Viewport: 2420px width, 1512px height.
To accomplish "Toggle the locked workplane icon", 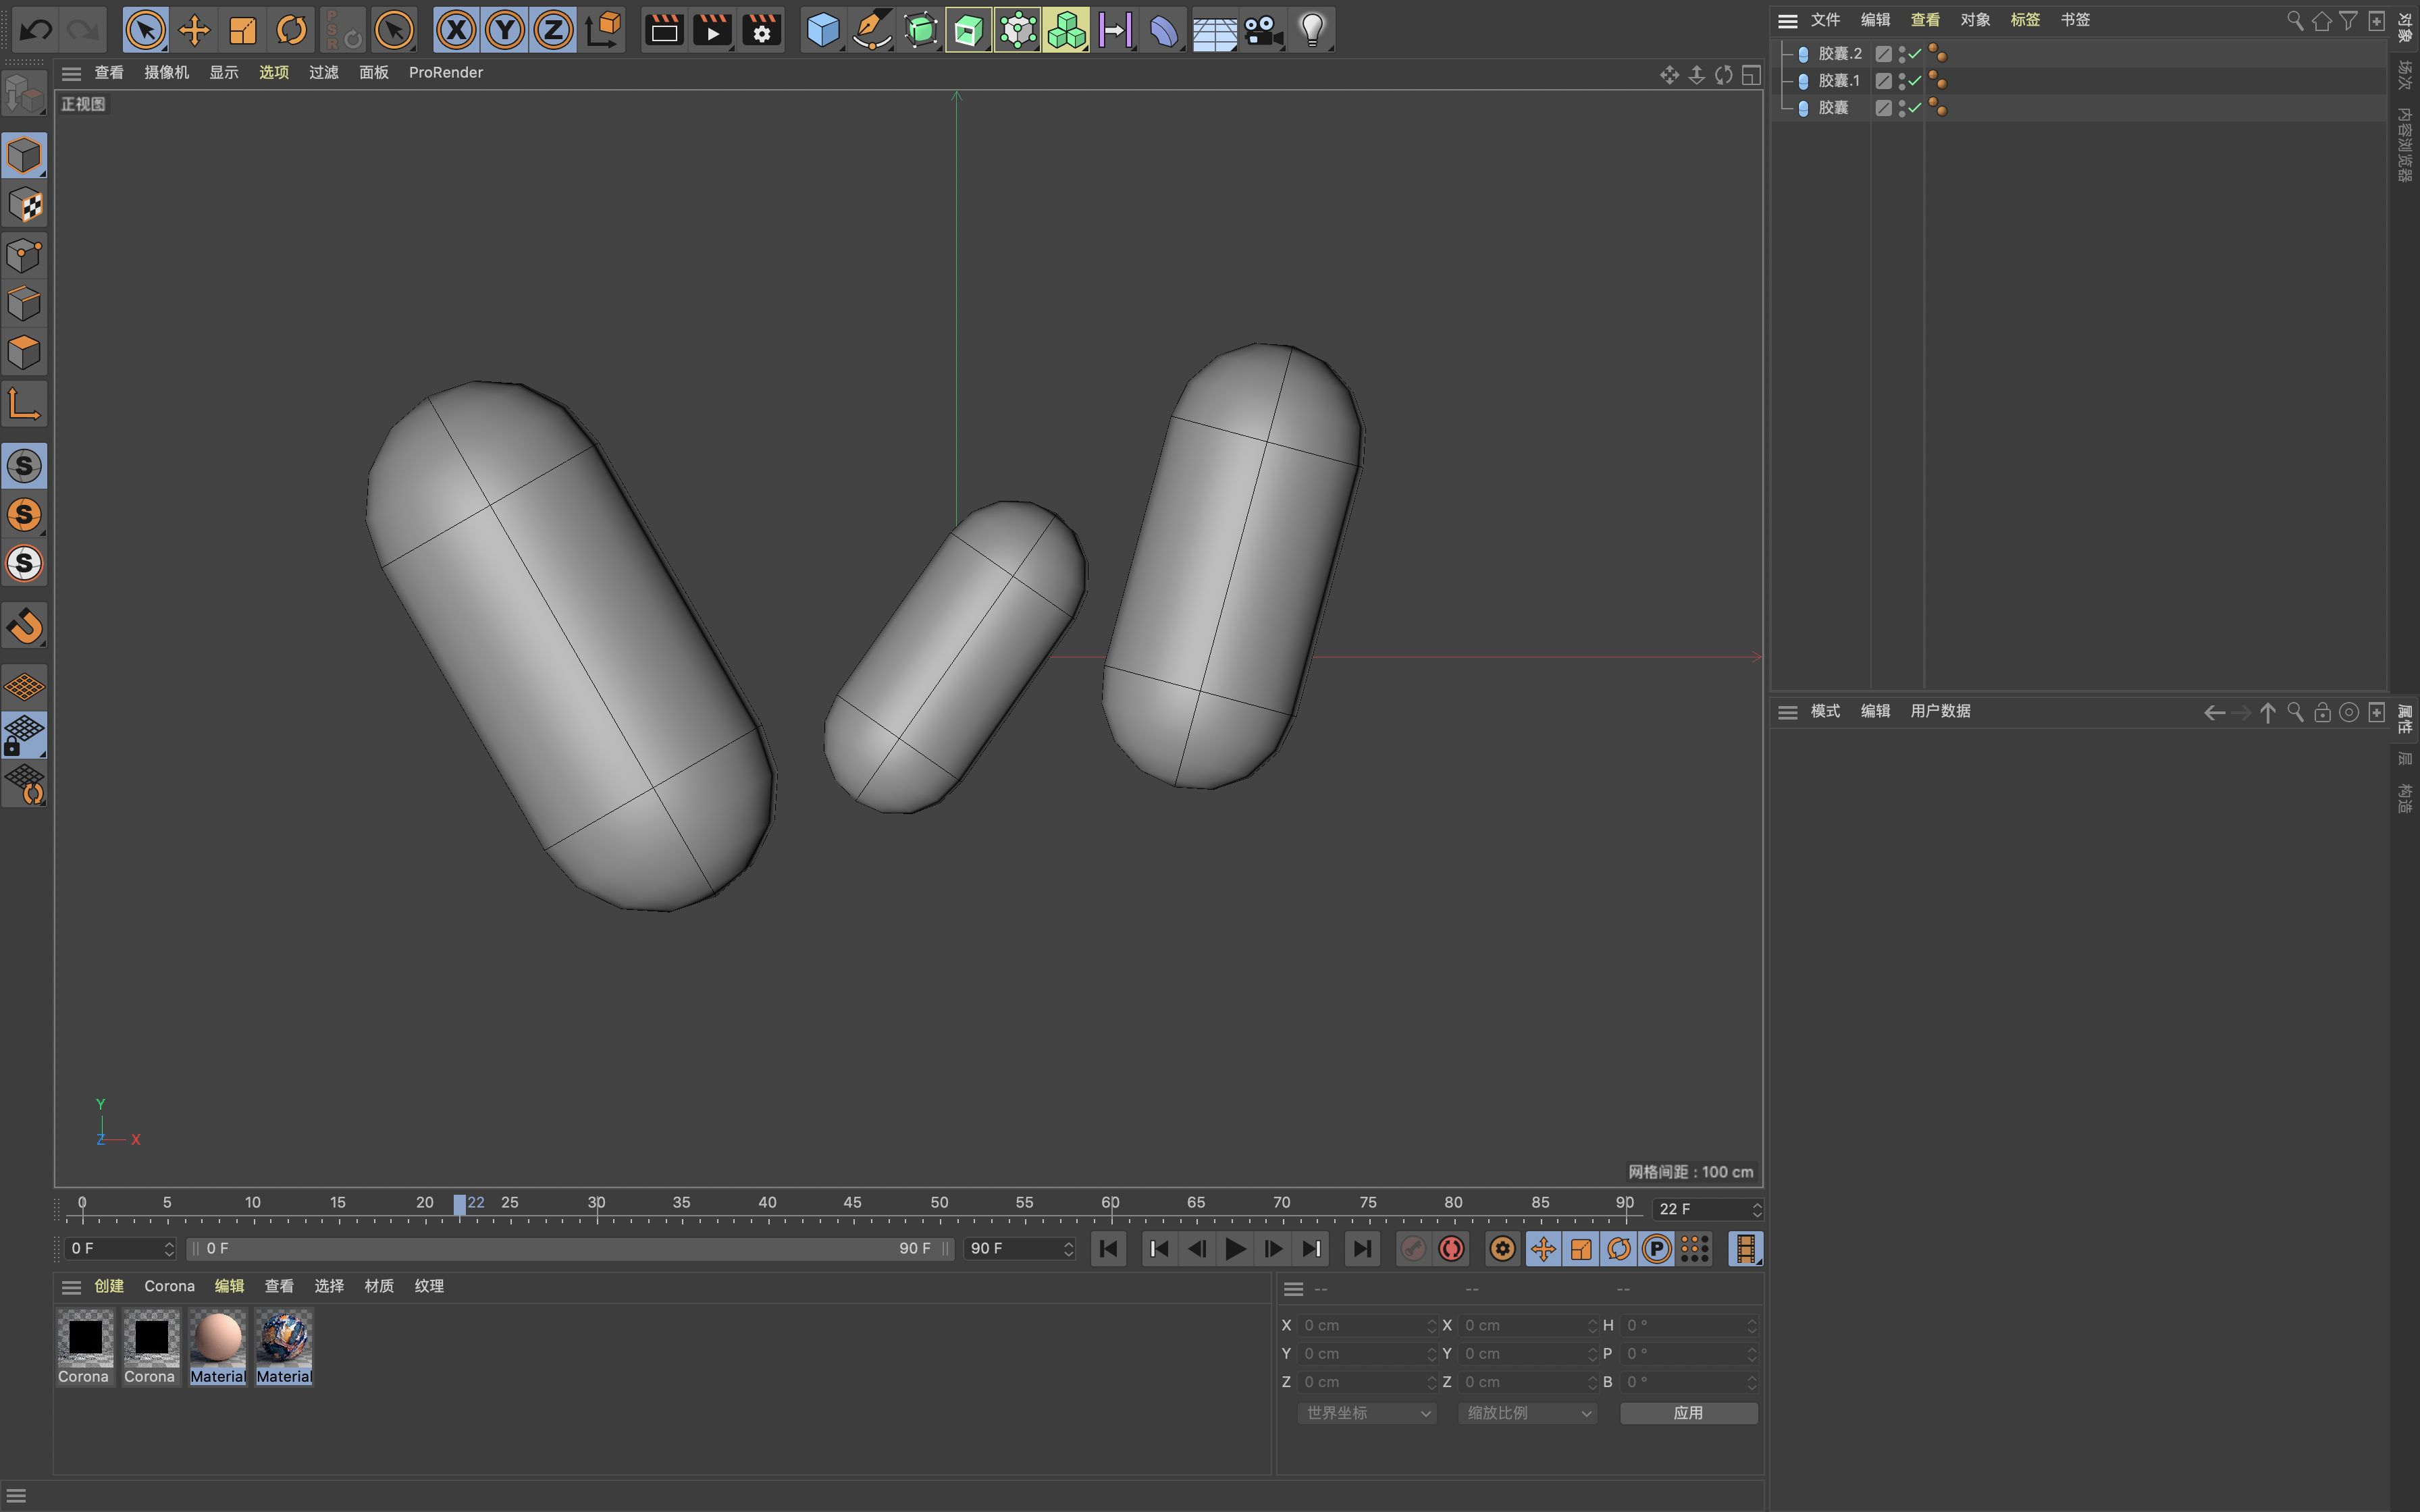I will point(25,736).
